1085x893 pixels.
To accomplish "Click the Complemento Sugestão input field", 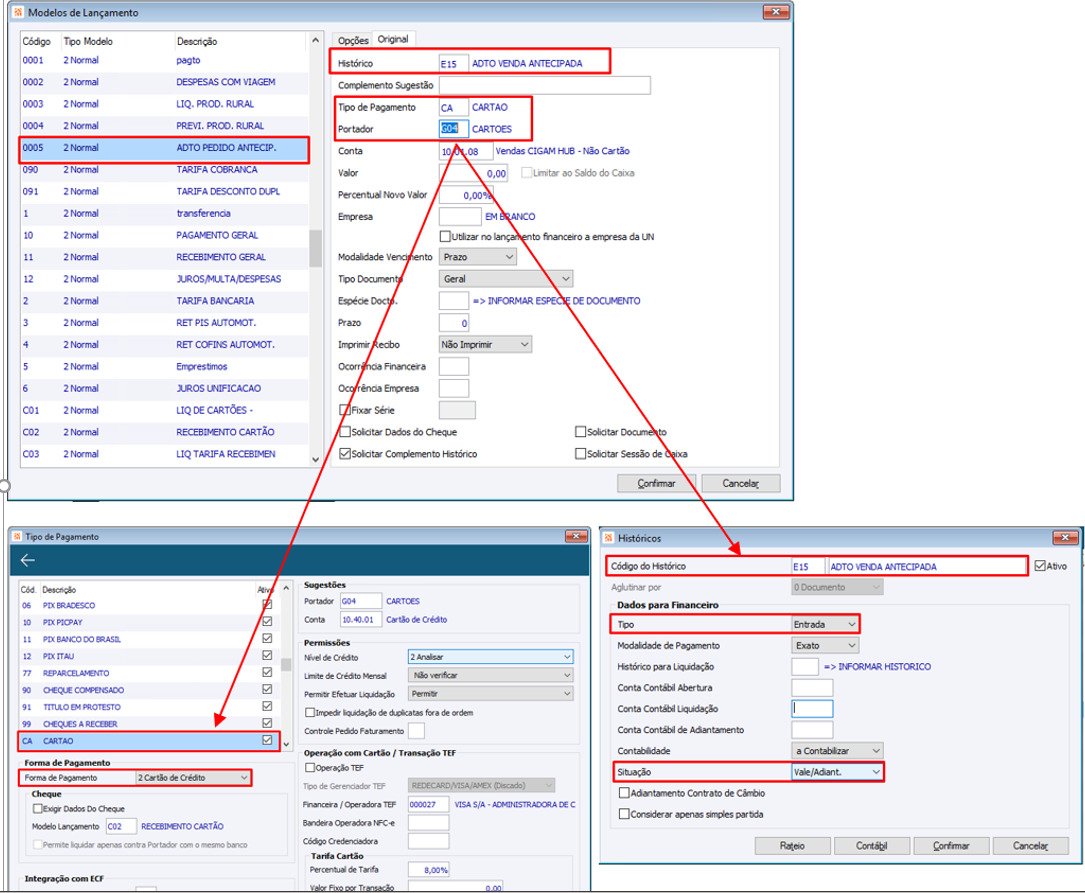I will (545, 85).
